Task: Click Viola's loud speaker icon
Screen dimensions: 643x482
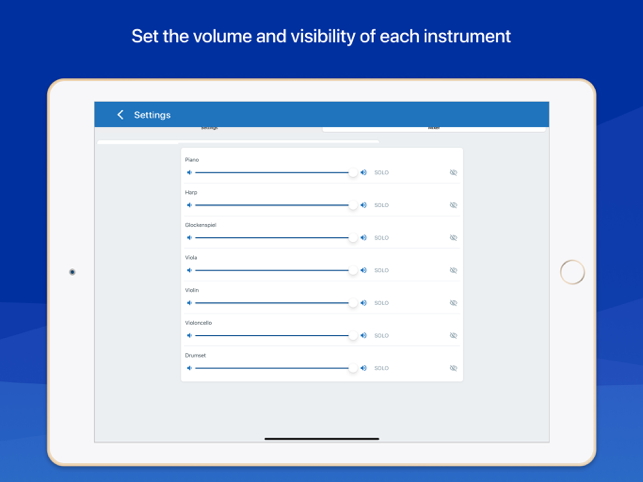Action: [364, 270]
